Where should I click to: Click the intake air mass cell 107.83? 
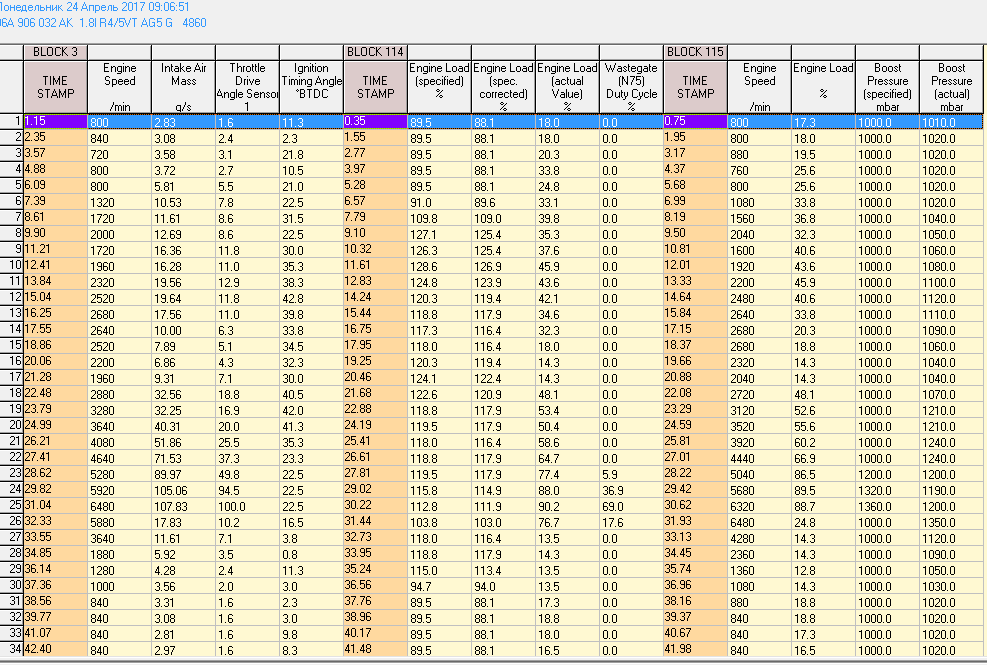click(183, 505)
